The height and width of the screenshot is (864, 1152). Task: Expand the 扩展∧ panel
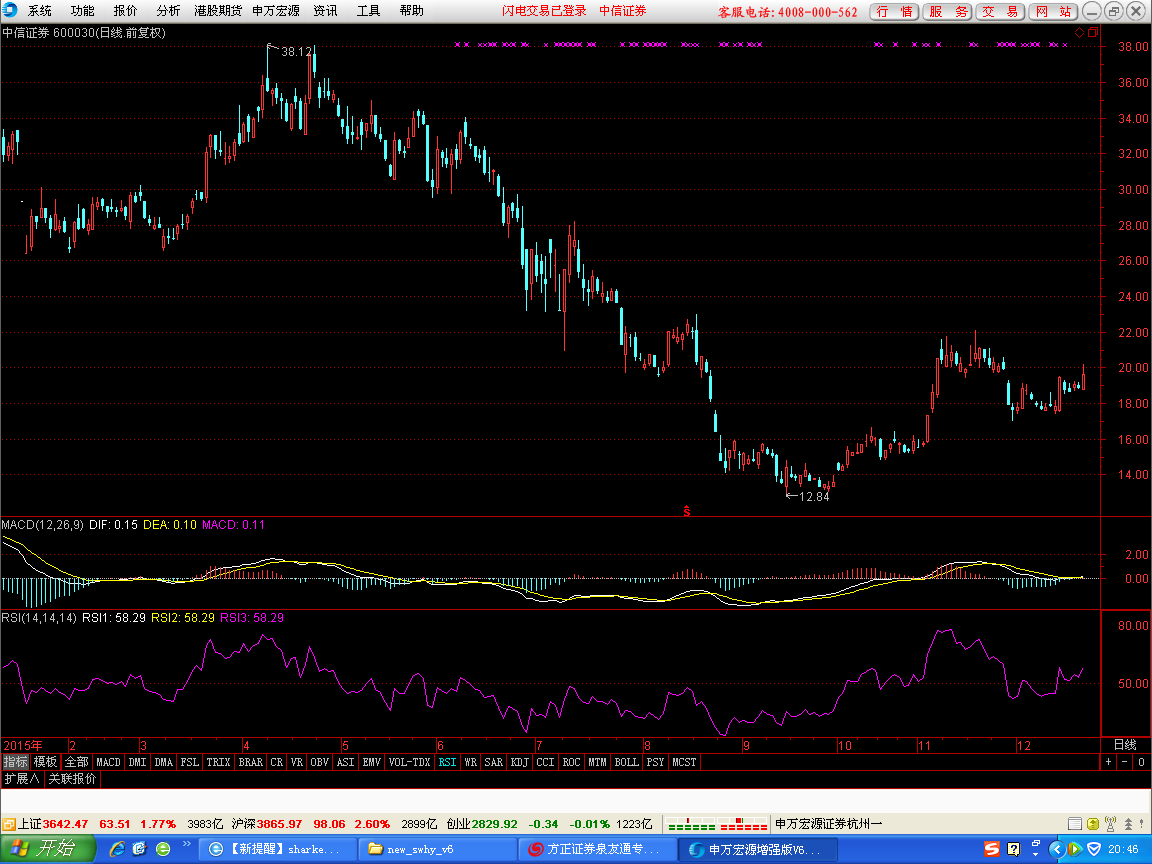[22, 778]
